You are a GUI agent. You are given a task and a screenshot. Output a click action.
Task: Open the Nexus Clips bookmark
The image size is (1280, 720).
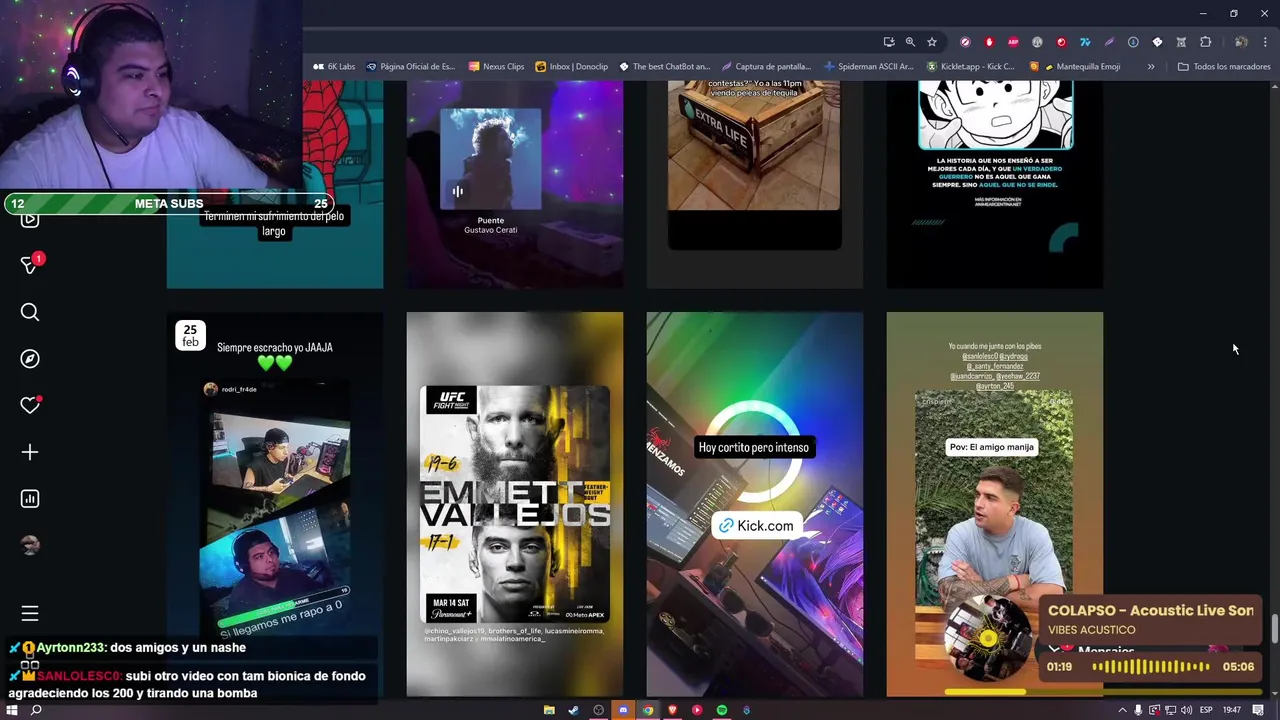[496, 67]
